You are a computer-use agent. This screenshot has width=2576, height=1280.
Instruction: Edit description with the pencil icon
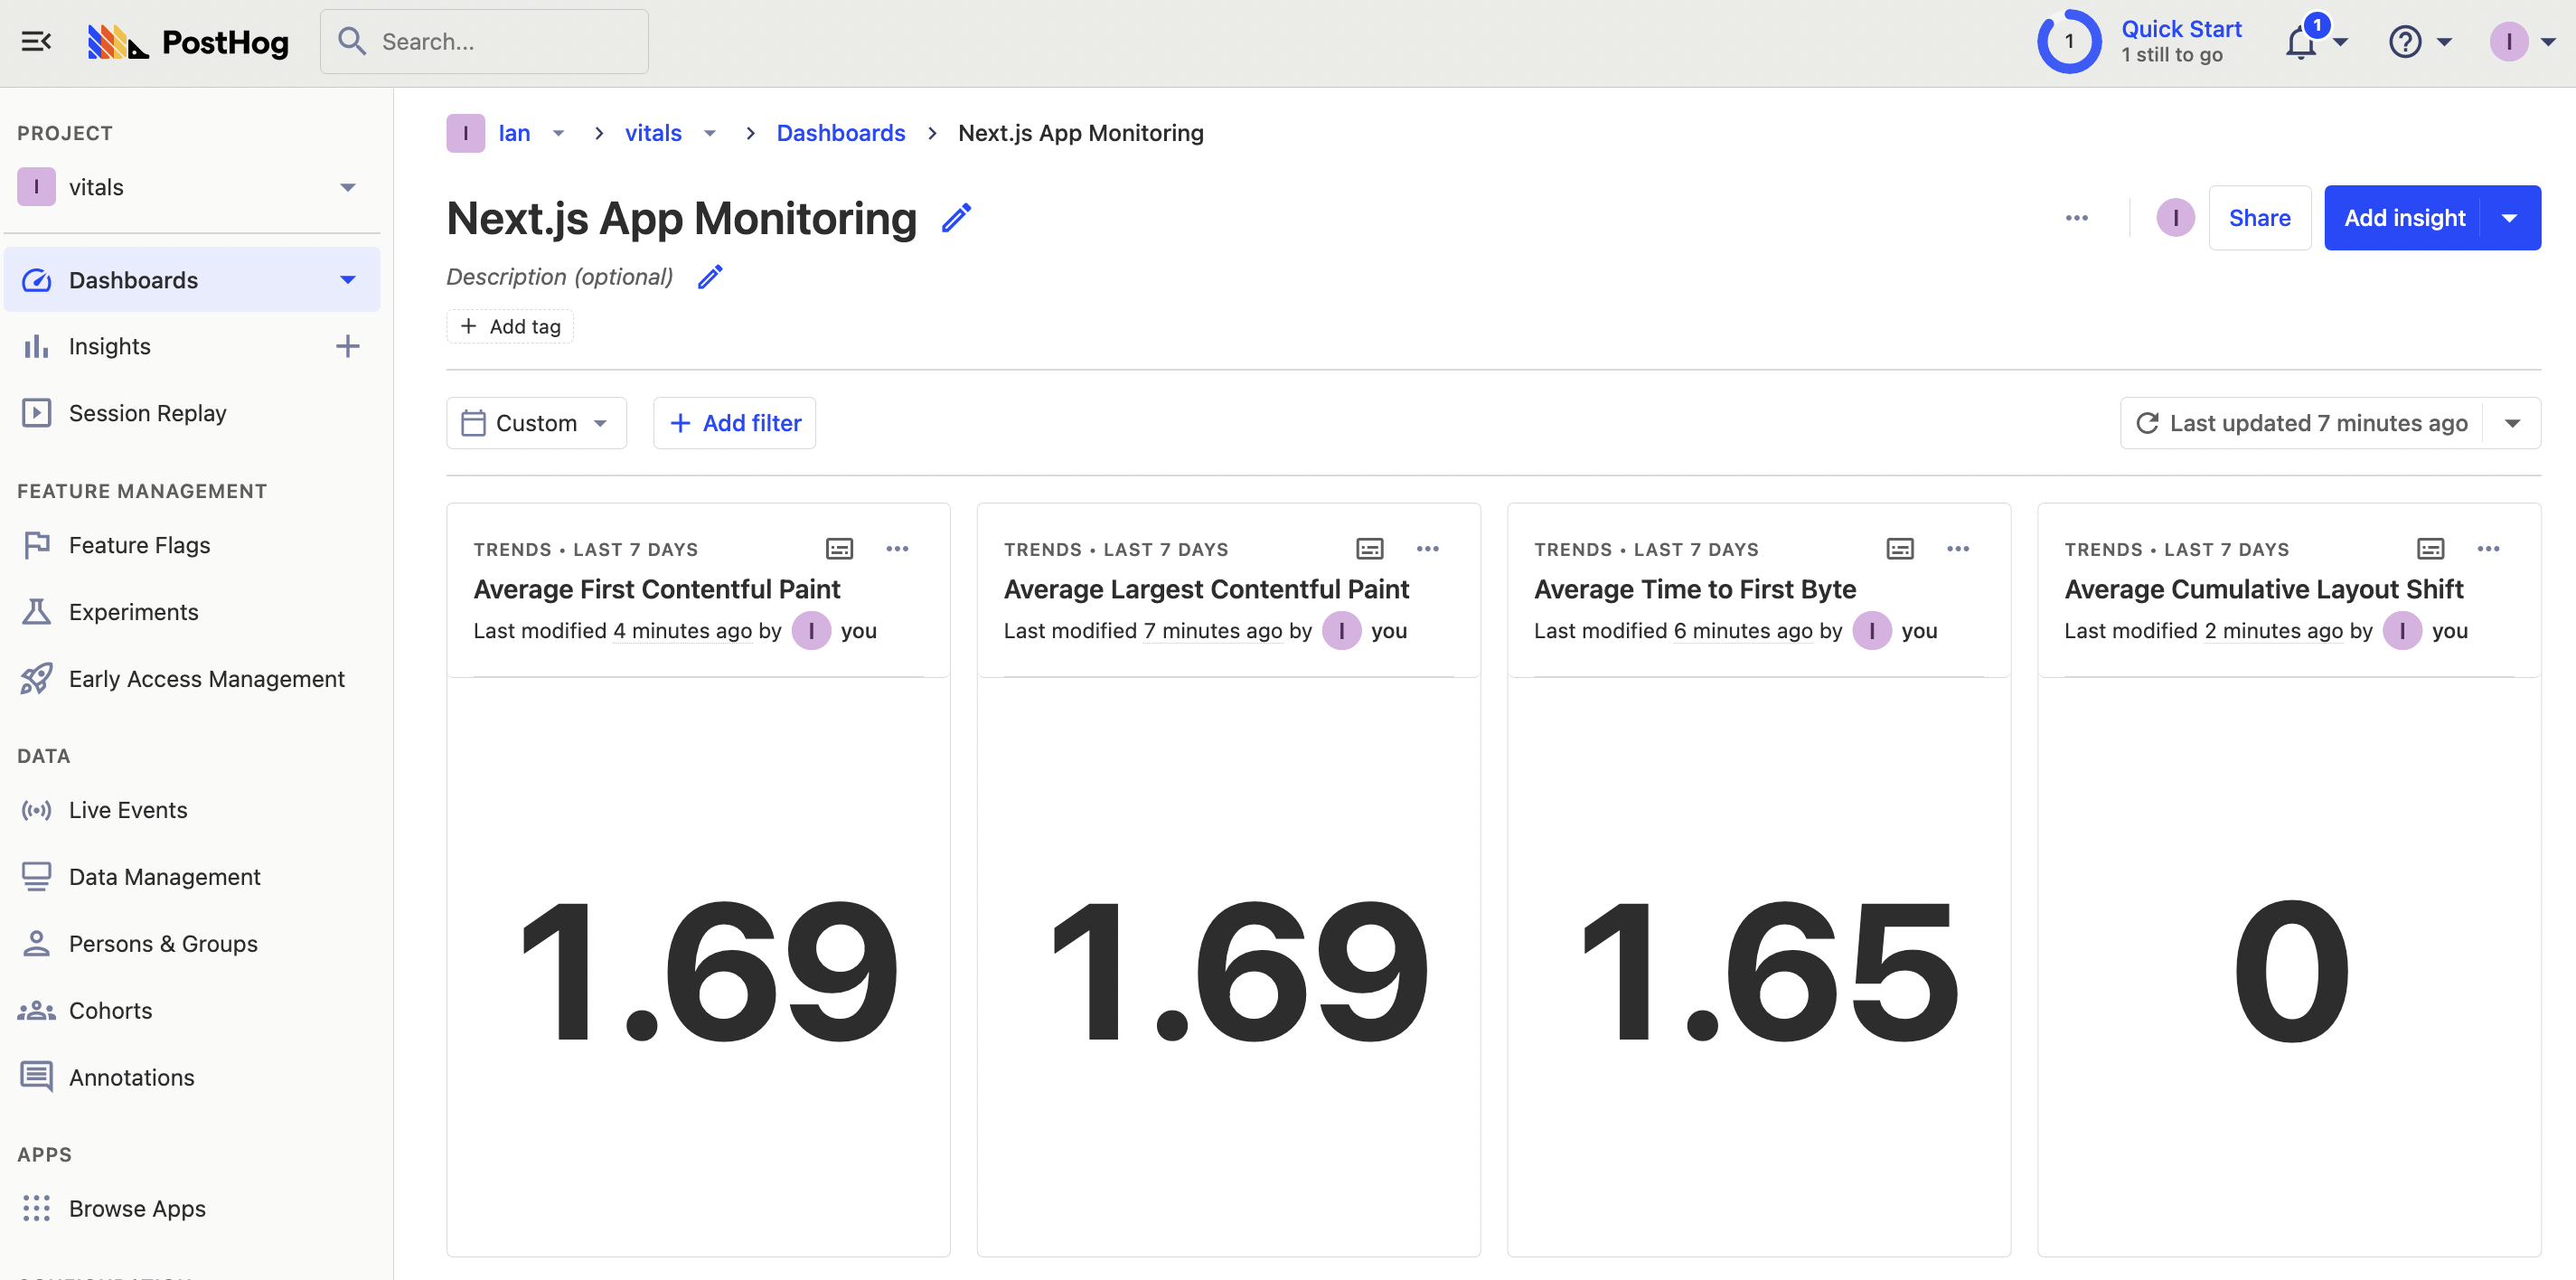coord(710,277)
